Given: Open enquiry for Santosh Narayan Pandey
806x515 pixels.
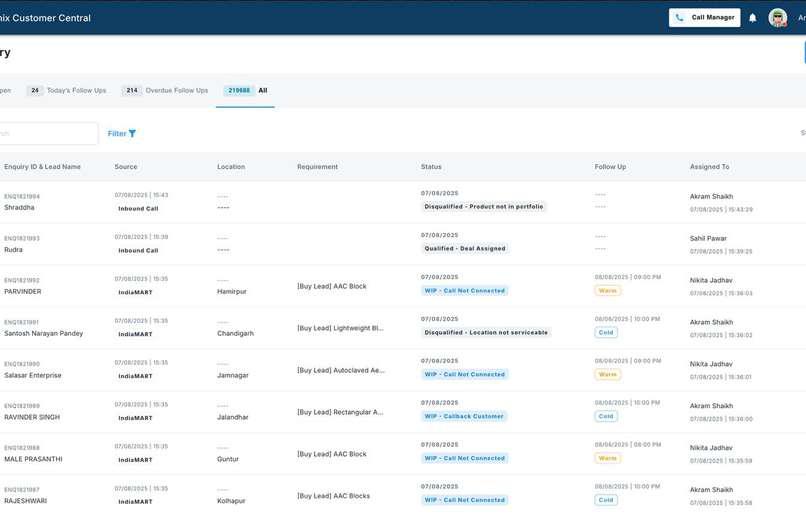Looking at the screenshot, I should coord(44,334).
